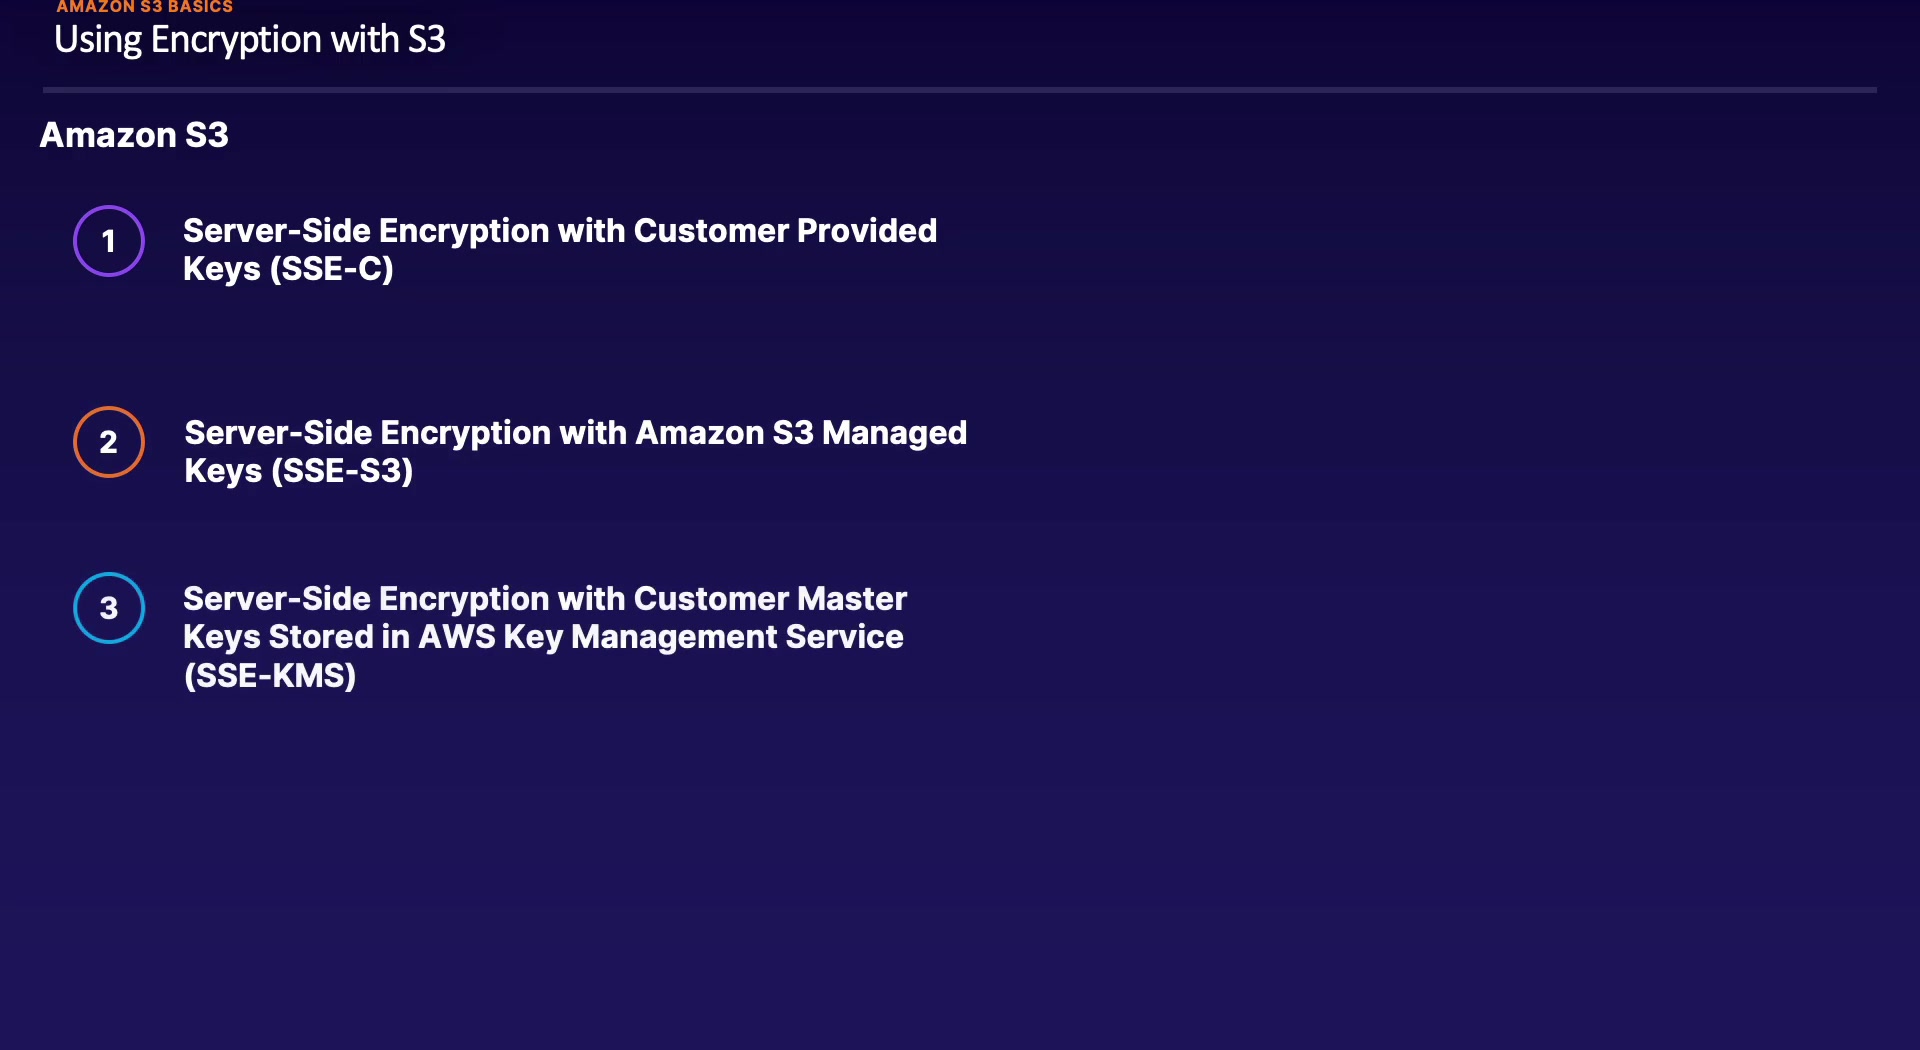The width and height of the screenshot is (1920, 1050).
Task: Select the Keys (SSE-S3) text
Action: click(x=298, y=471)
